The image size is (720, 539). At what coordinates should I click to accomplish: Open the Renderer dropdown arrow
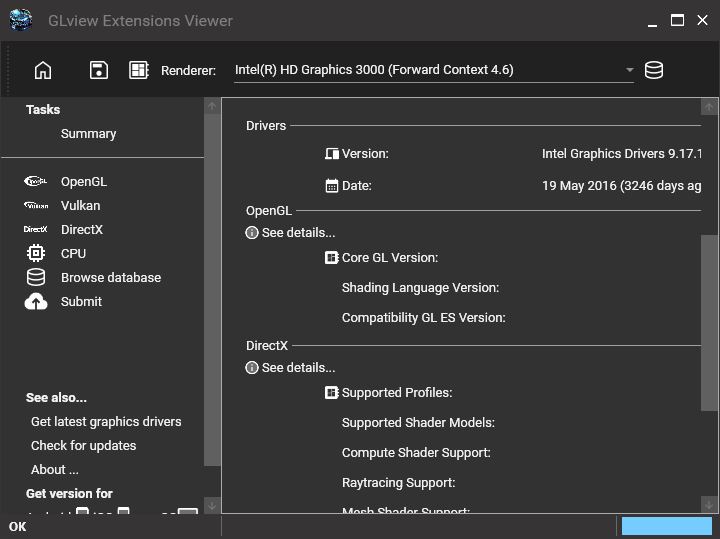coord(630,70)
